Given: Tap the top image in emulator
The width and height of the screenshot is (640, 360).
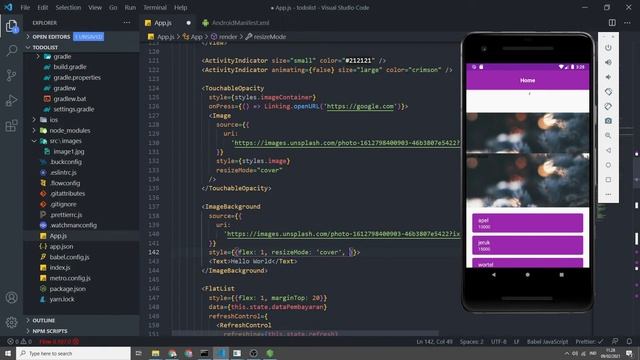Looking at the screenshot, I should click(x=527, y=133).
